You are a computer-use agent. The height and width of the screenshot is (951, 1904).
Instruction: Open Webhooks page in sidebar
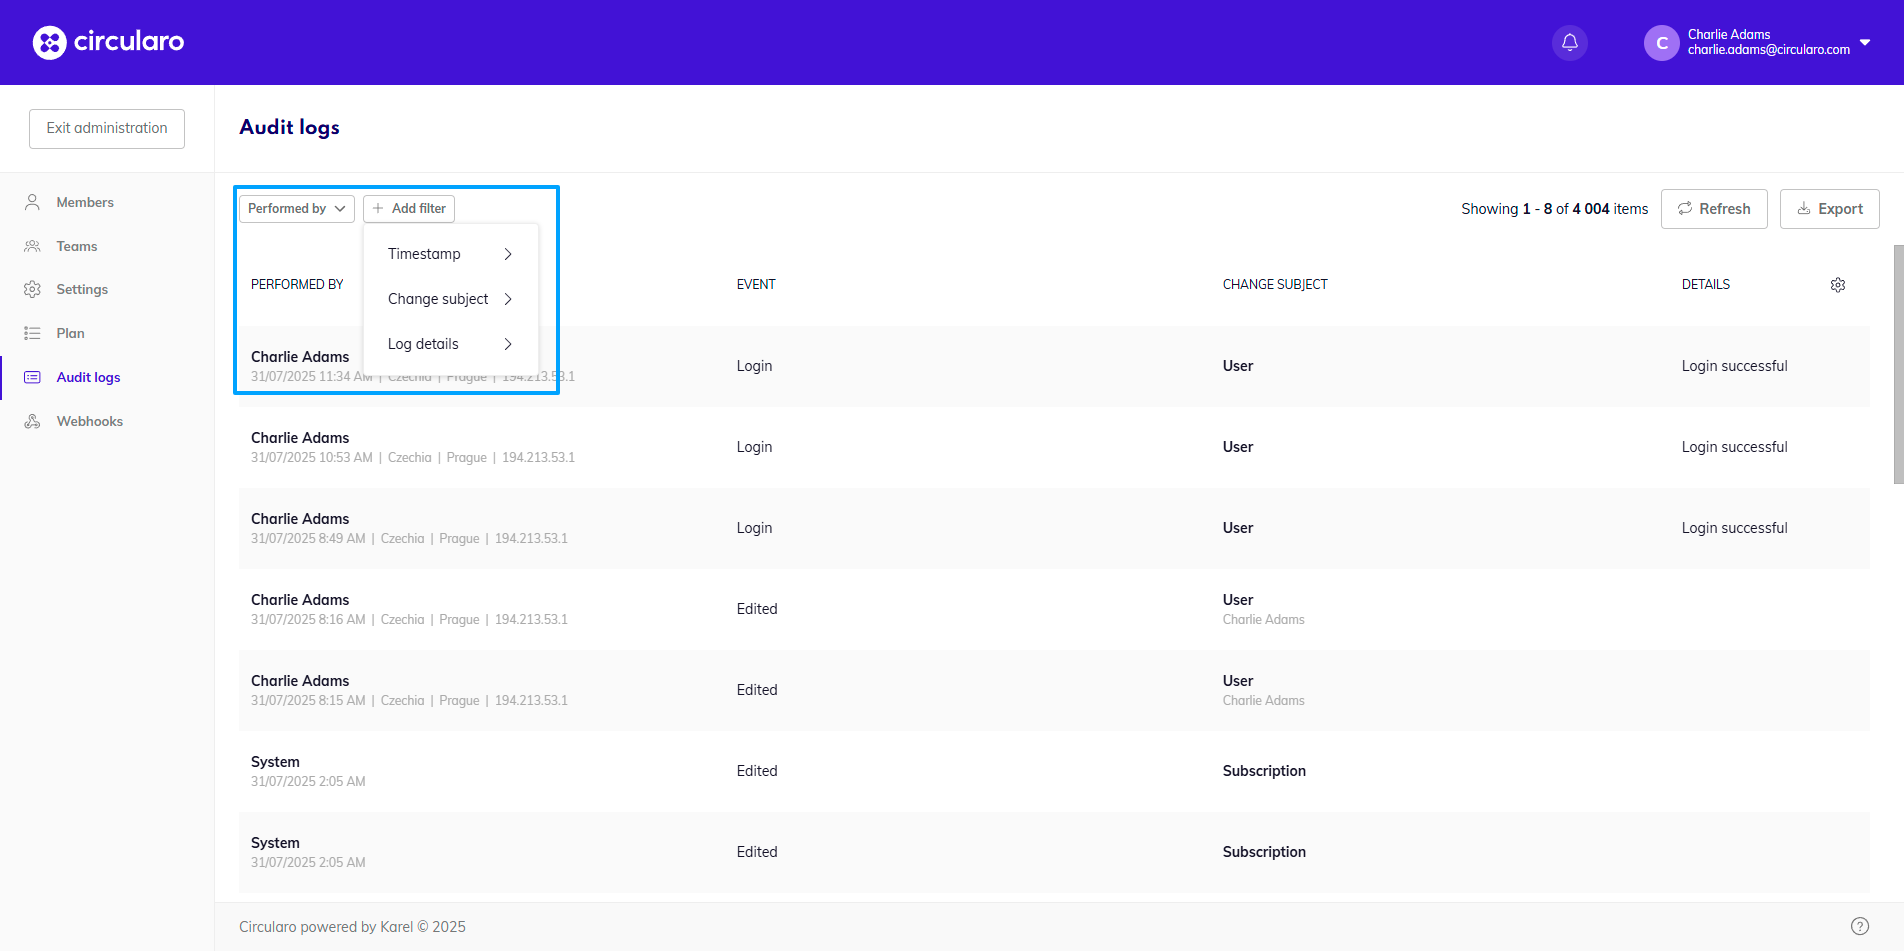point(89,421)
